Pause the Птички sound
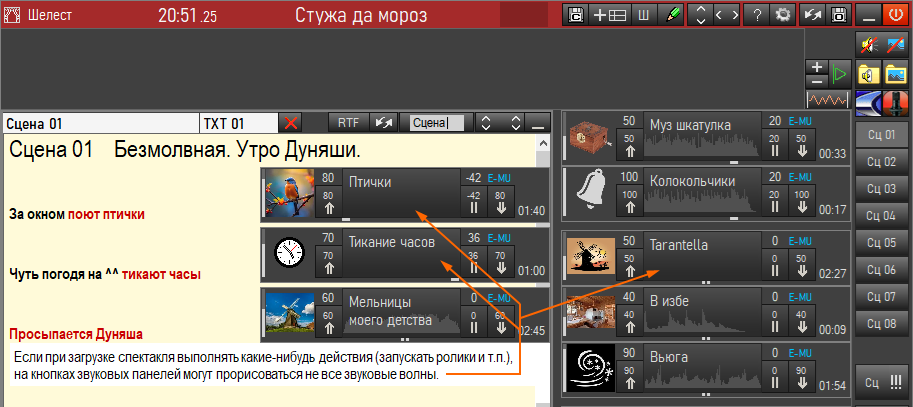 [x=473, y=201]
